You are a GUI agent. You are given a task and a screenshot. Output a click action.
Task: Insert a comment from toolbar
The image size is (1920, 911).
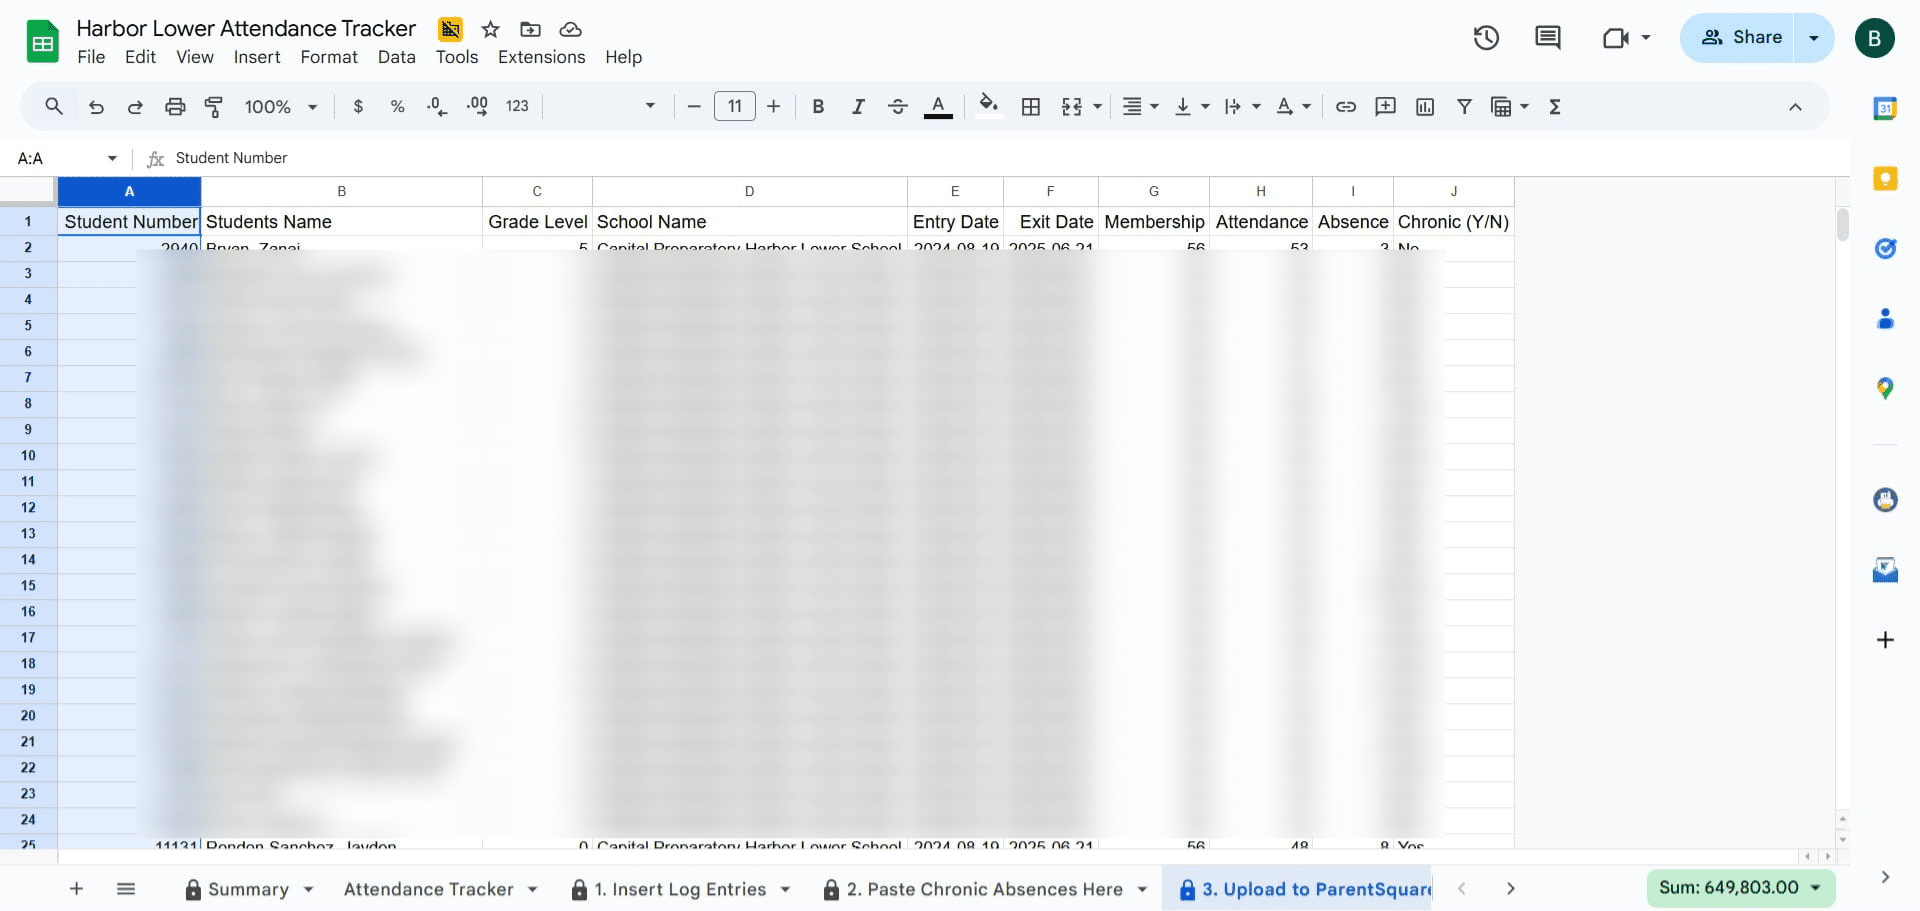pos(1385,106)
